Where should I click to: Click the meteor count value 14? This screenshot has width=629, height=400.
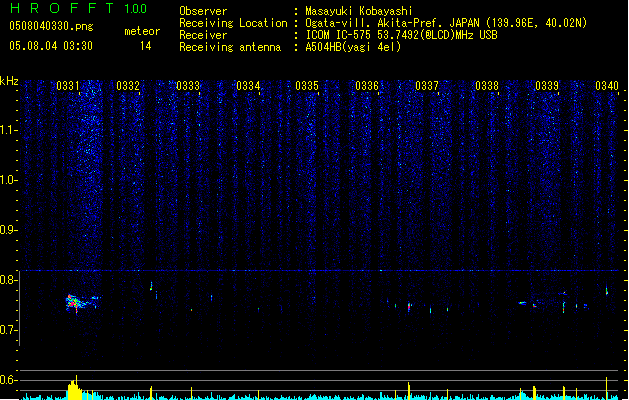(x=145, y=46)
